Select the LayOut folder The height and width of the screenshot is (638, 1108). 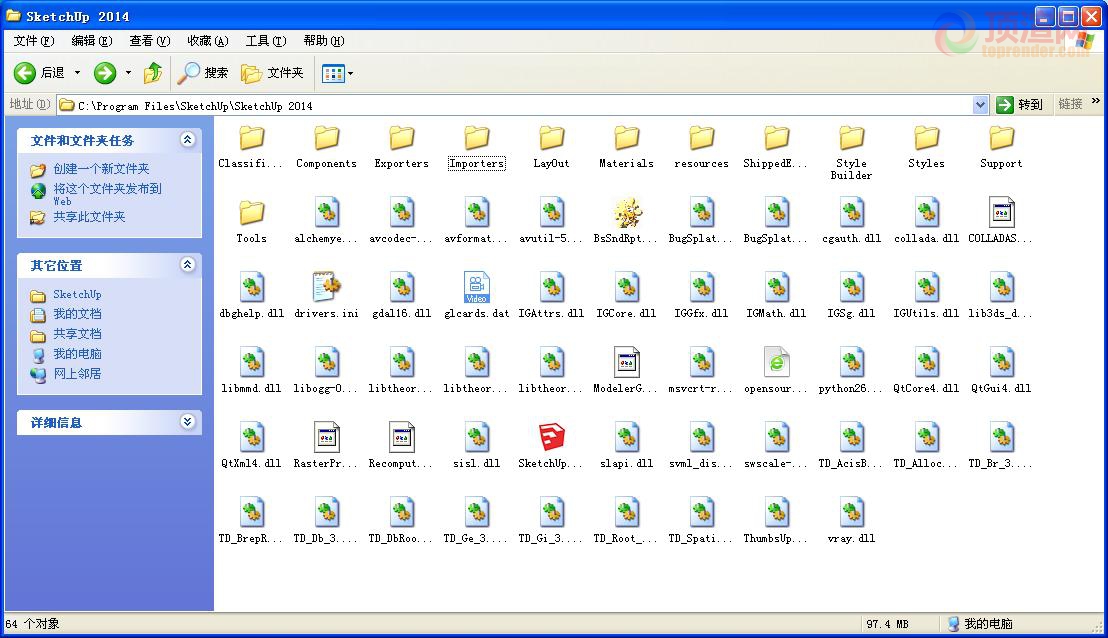pyautogui.click(x=552, y=148)
